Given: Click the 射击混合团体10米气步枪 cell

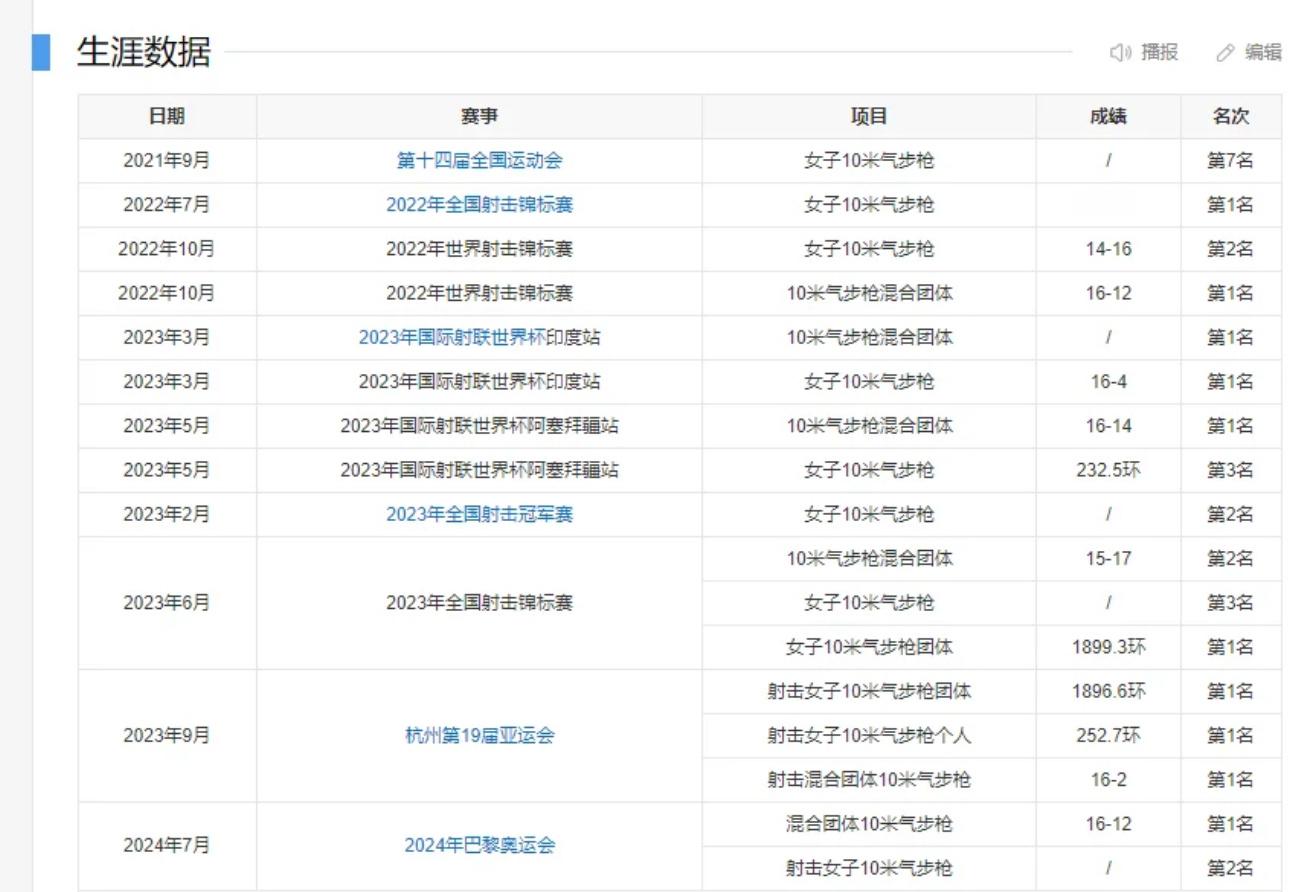Looking at the screenshot, I should point(869,779).
